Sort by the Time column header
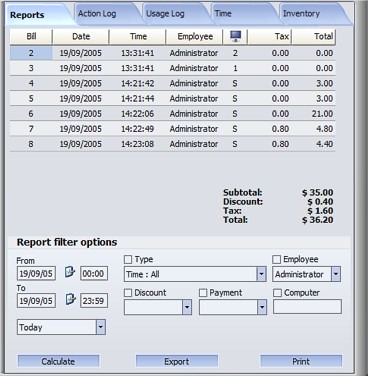368x376 pixels. click(x=138, y=36)
